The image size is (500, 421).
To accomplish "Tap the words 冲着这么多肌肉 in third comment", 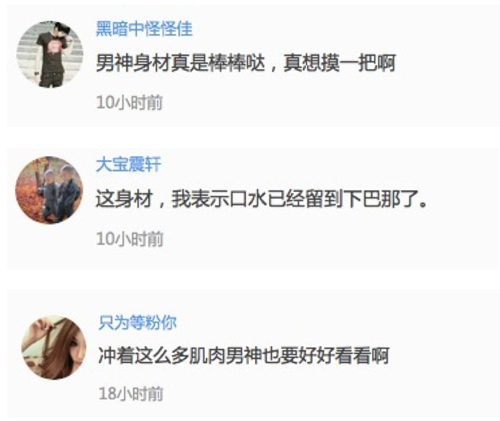I will click(x=162, y=355).
